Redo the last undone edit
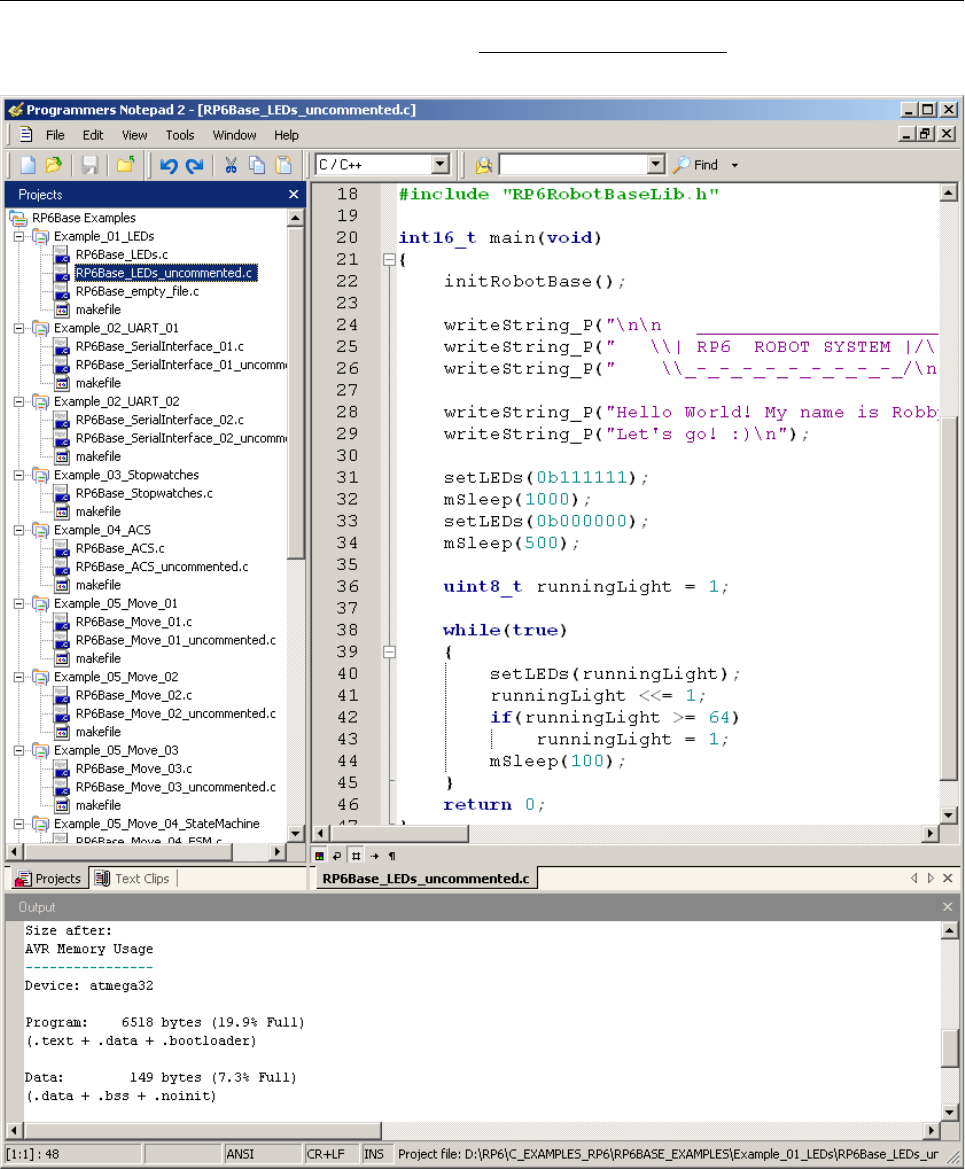965x1169 pixels. coord(195,166)
